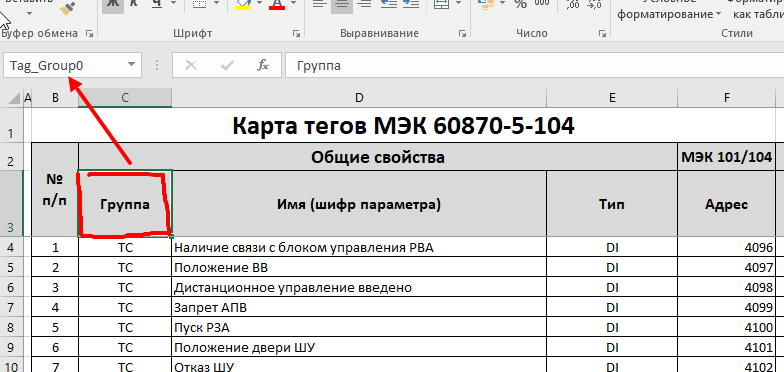
Task: Open the Clipboard (Буфер обмена) dialog launcher
Action: click(90, 34)
